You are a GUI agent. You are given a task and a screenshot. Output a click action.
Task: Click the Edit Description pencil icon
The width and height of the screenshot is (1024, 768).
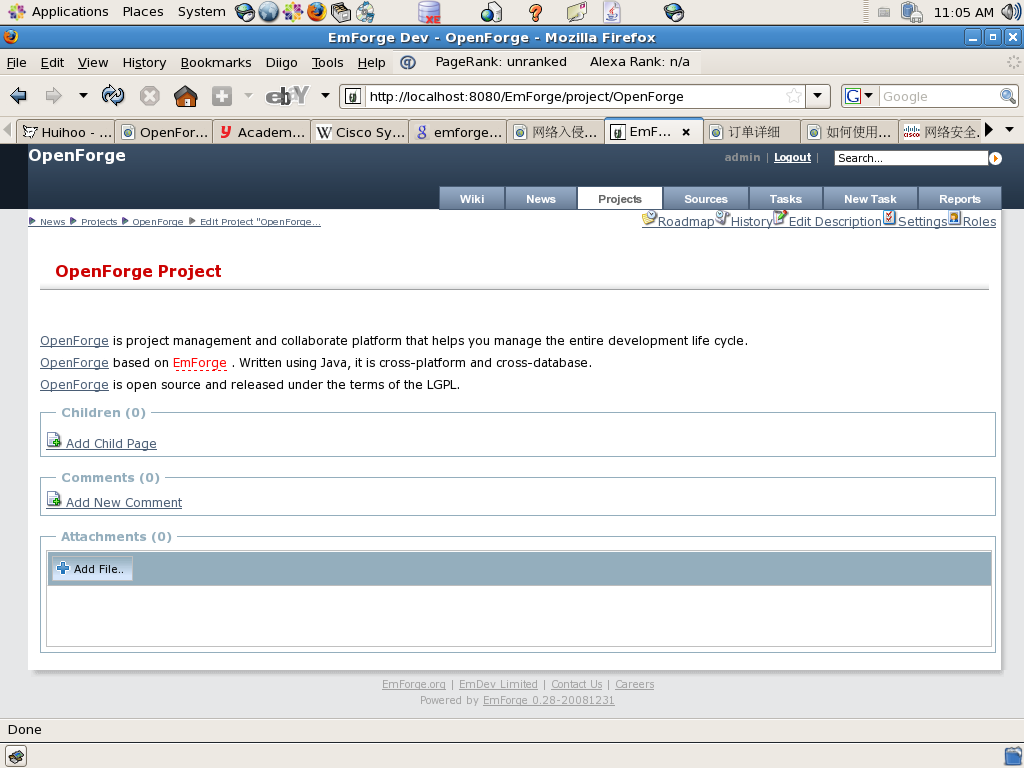[x=780, y=218]
